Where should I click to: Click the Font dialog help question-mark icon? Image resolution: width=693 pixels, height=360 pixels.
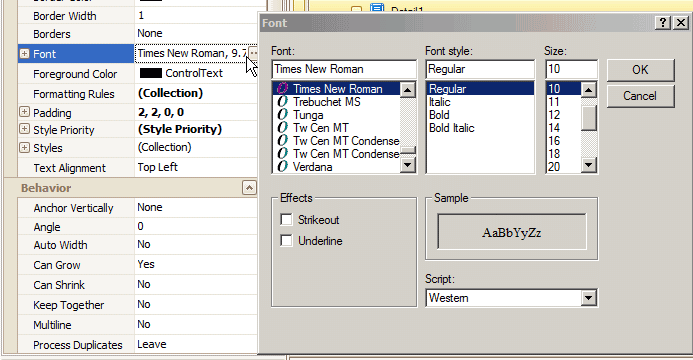(x=663, y=23)
